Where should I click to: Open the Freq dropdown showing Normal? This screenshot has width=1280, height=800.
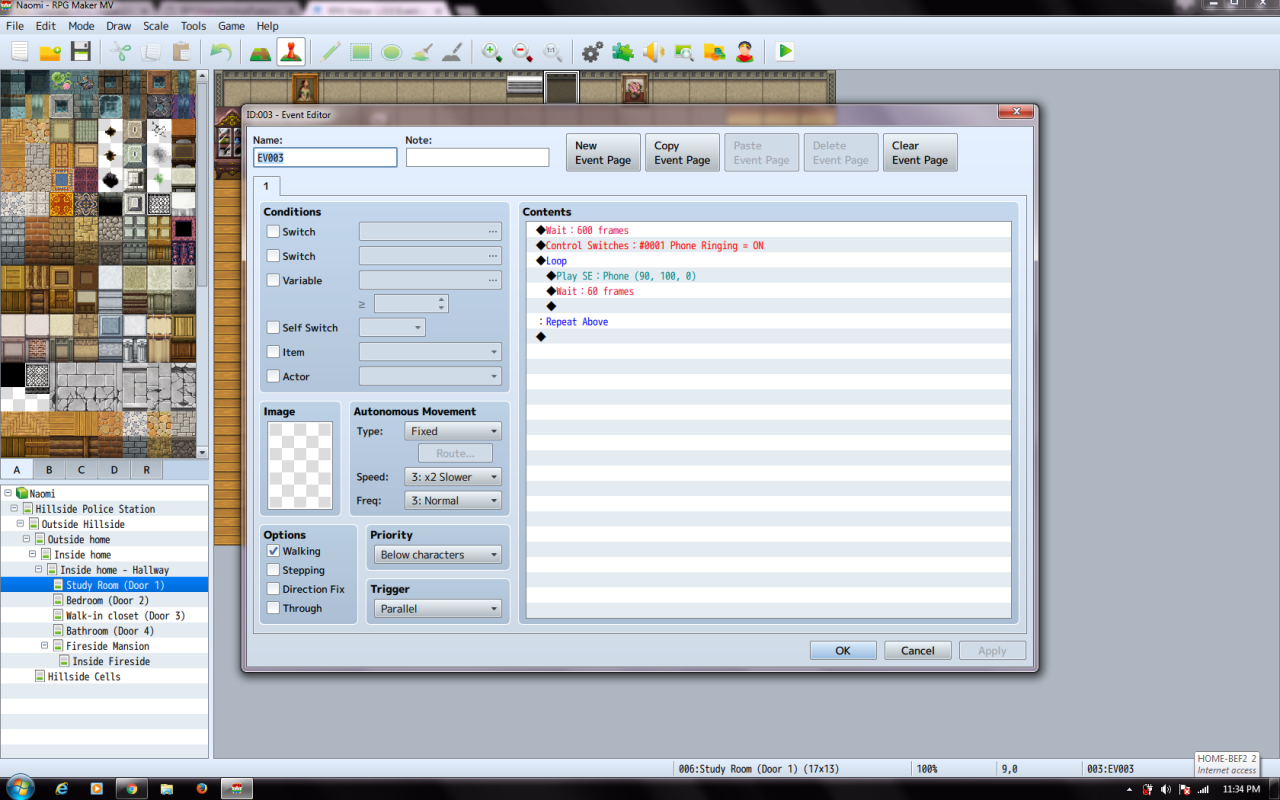point(453,501)
